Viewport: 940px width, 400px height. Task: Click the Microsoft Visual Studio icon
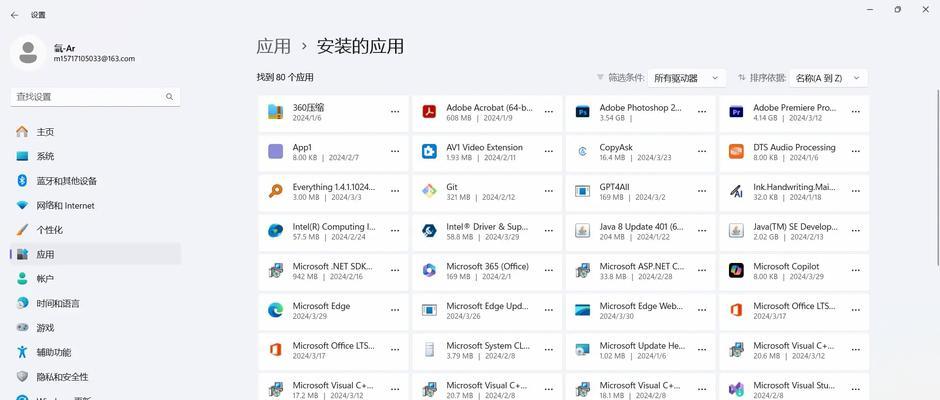(x=736, y=389)
